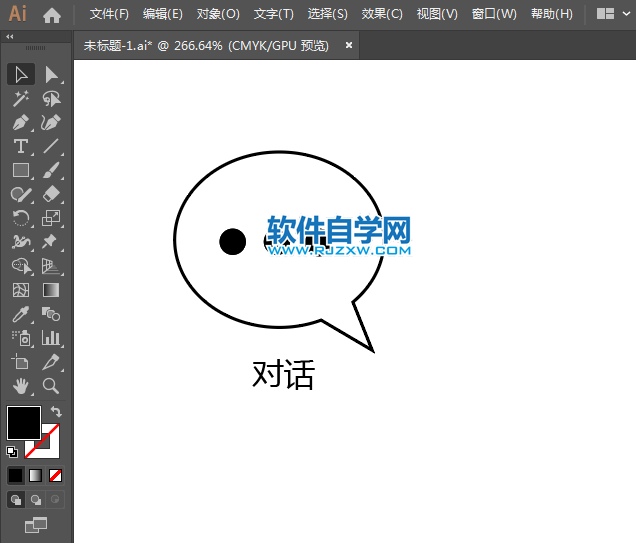
Task: Open the 选择(S) menu
Action: pos(327,14)
